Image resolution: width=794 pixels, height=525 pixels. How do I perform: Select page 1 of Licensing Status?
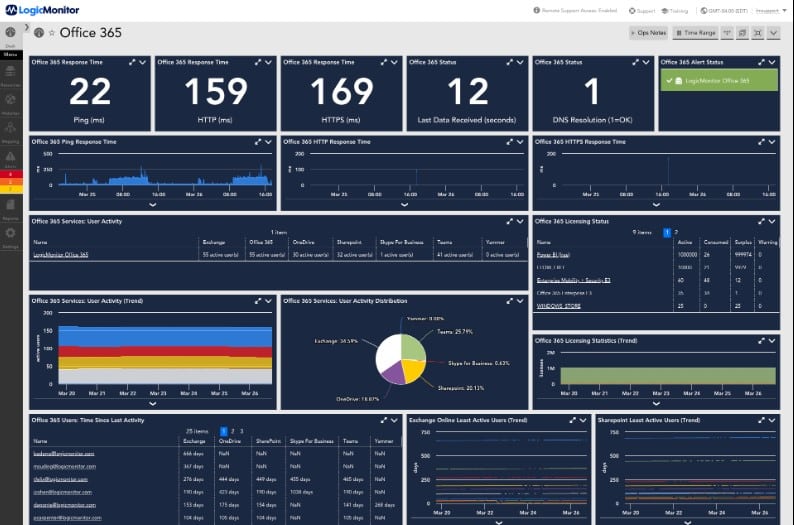pos(667,232)
